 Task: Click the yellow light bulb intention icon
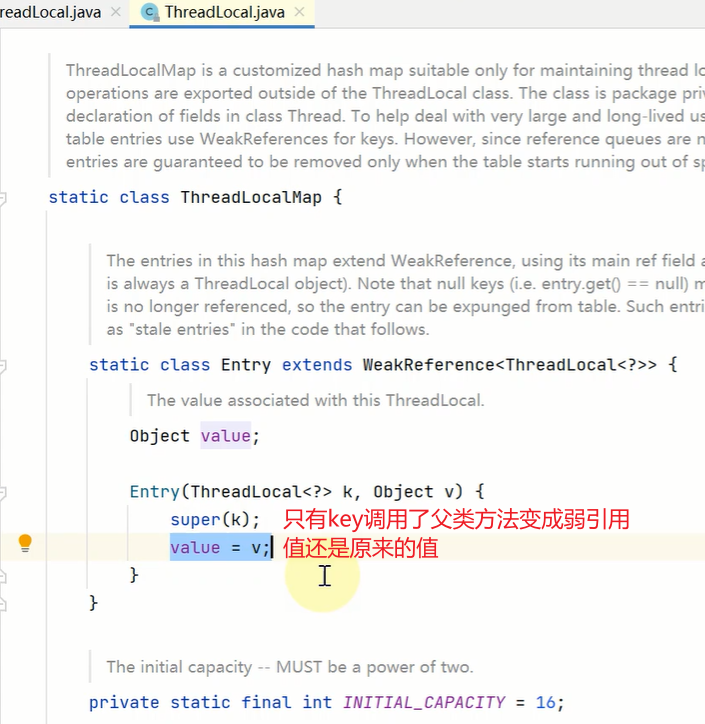(25, 543)
